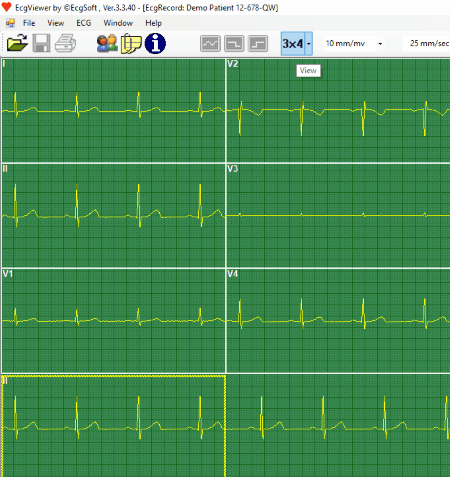
Task: Open the yellow notes icon
Action: (x=131, y=43)
